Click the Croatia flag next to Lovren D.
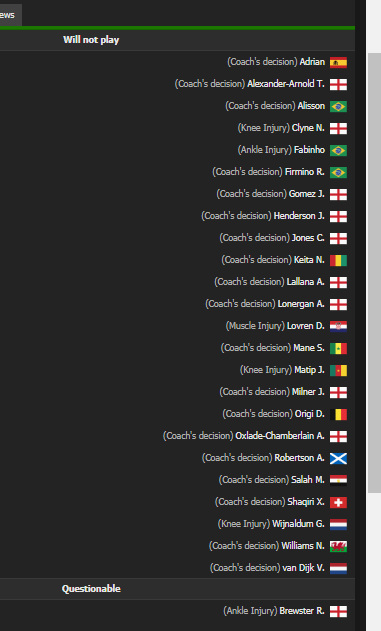The height and width of the screenshot is (631, 381). (338, 326)
